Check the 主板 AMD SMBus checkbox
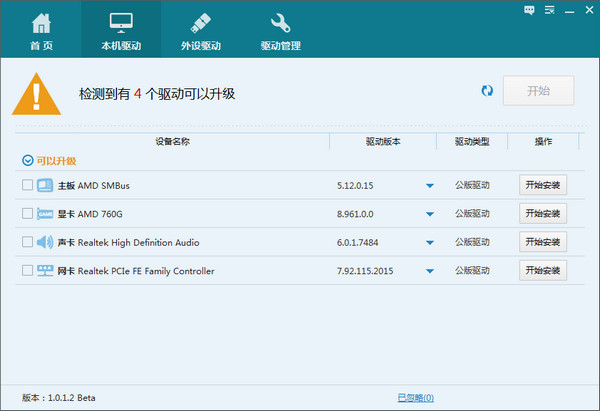This screenshot has width=600, height=411. point(27,185)
